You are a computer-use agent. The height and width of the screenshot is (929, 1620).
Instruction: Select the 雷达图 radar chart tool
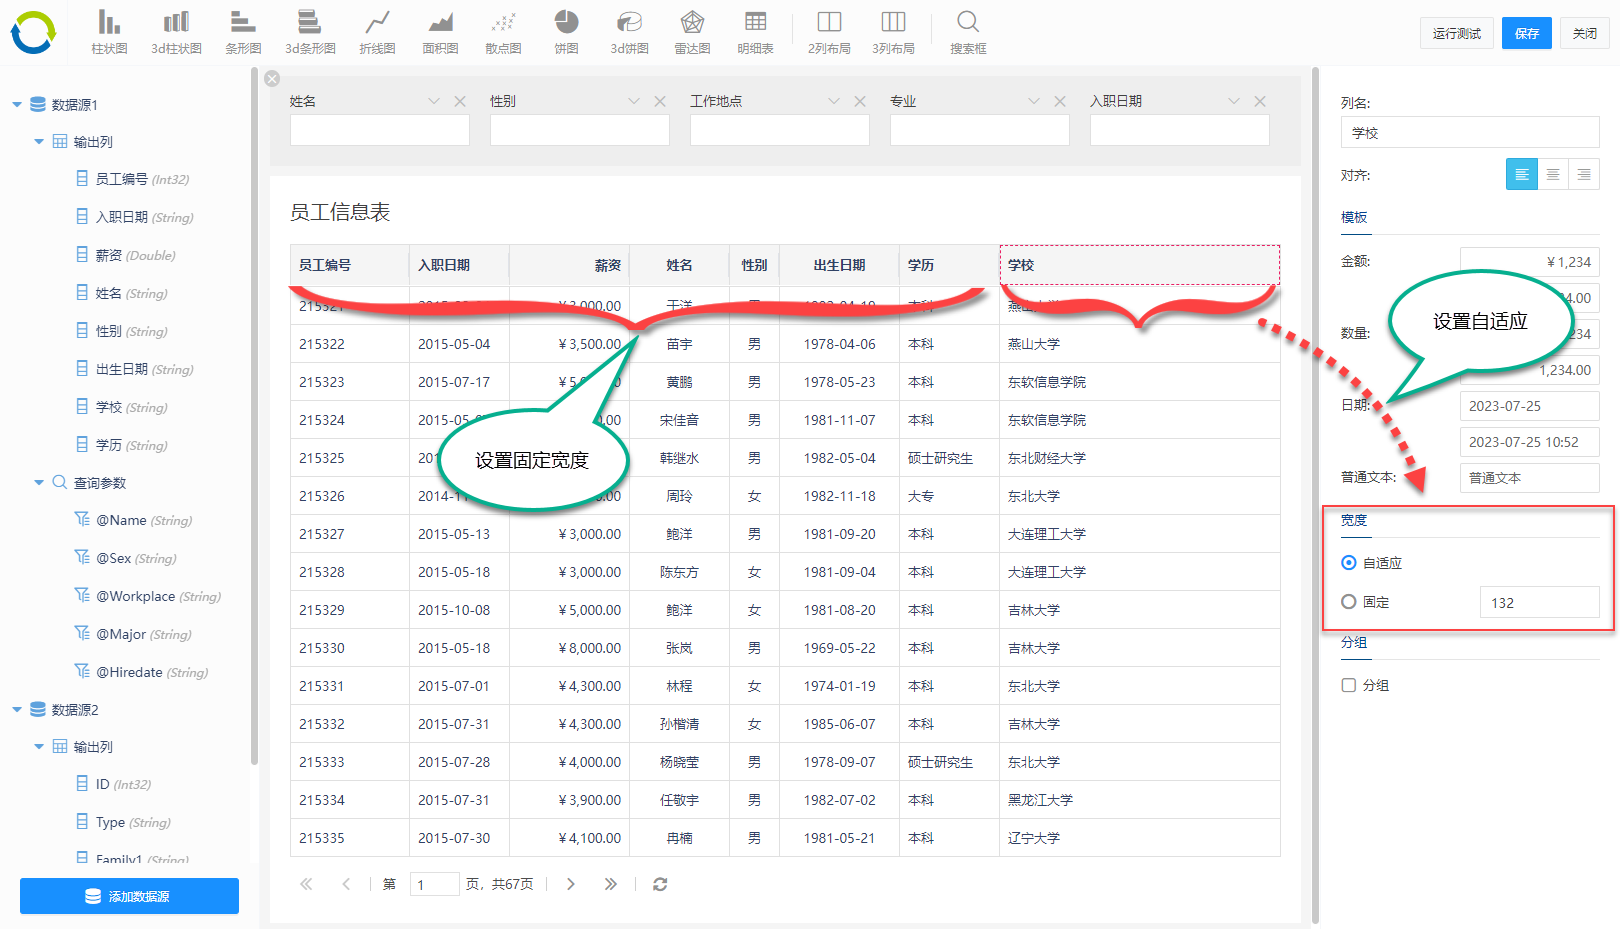[692, 32]
